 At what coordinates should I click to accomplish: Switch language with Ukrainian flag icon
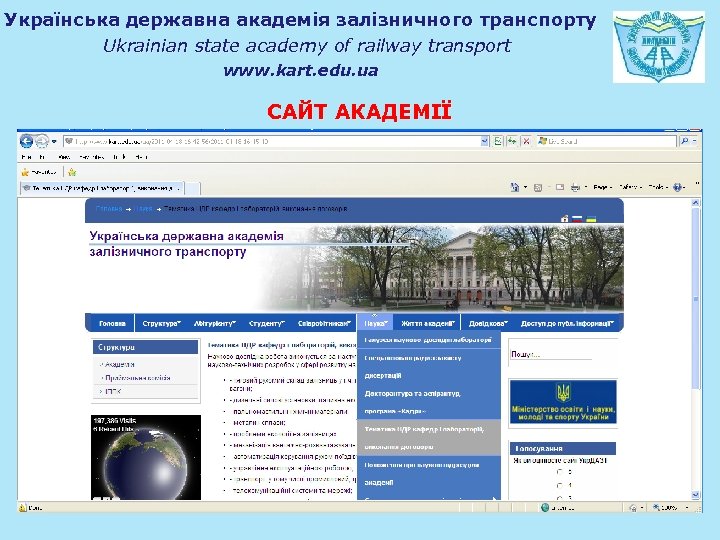click(591, 219)
